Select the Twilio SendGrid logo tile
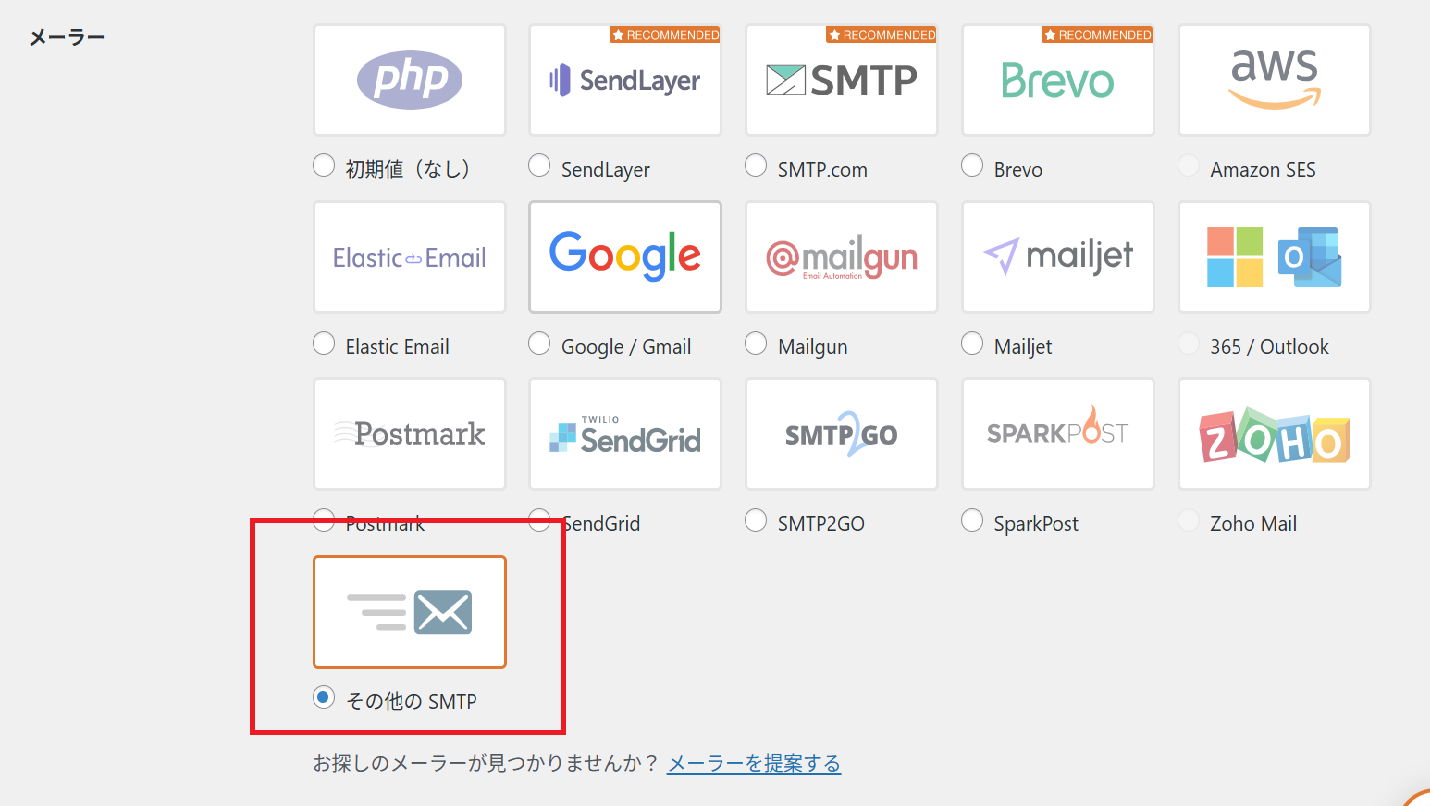The image size is (1430, 806). [x=625, y=434]
